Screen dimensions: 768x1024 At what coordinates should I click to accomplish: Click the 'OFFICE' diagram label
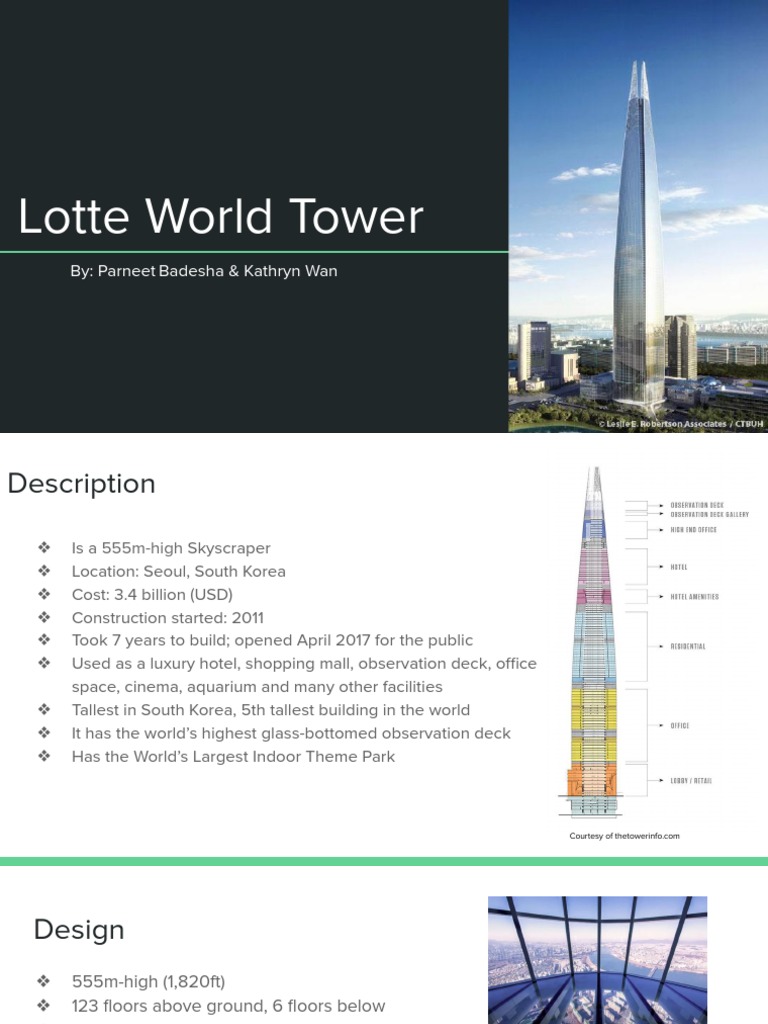679,726
